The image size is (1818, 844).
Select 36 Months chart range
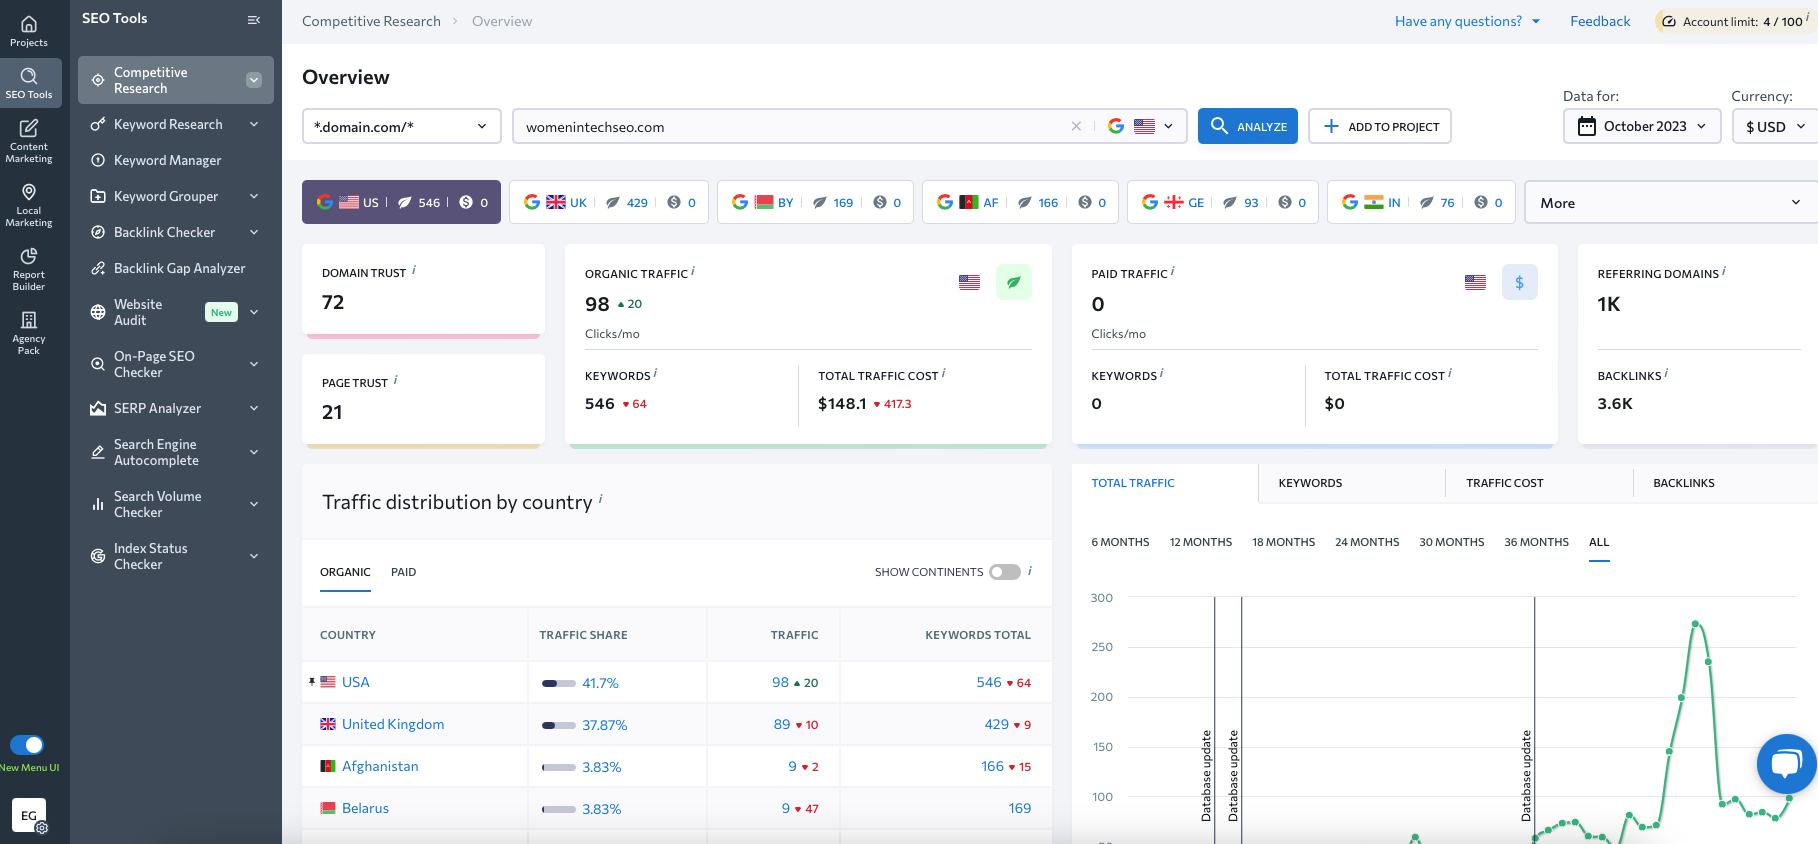[x=1536, y=542]
